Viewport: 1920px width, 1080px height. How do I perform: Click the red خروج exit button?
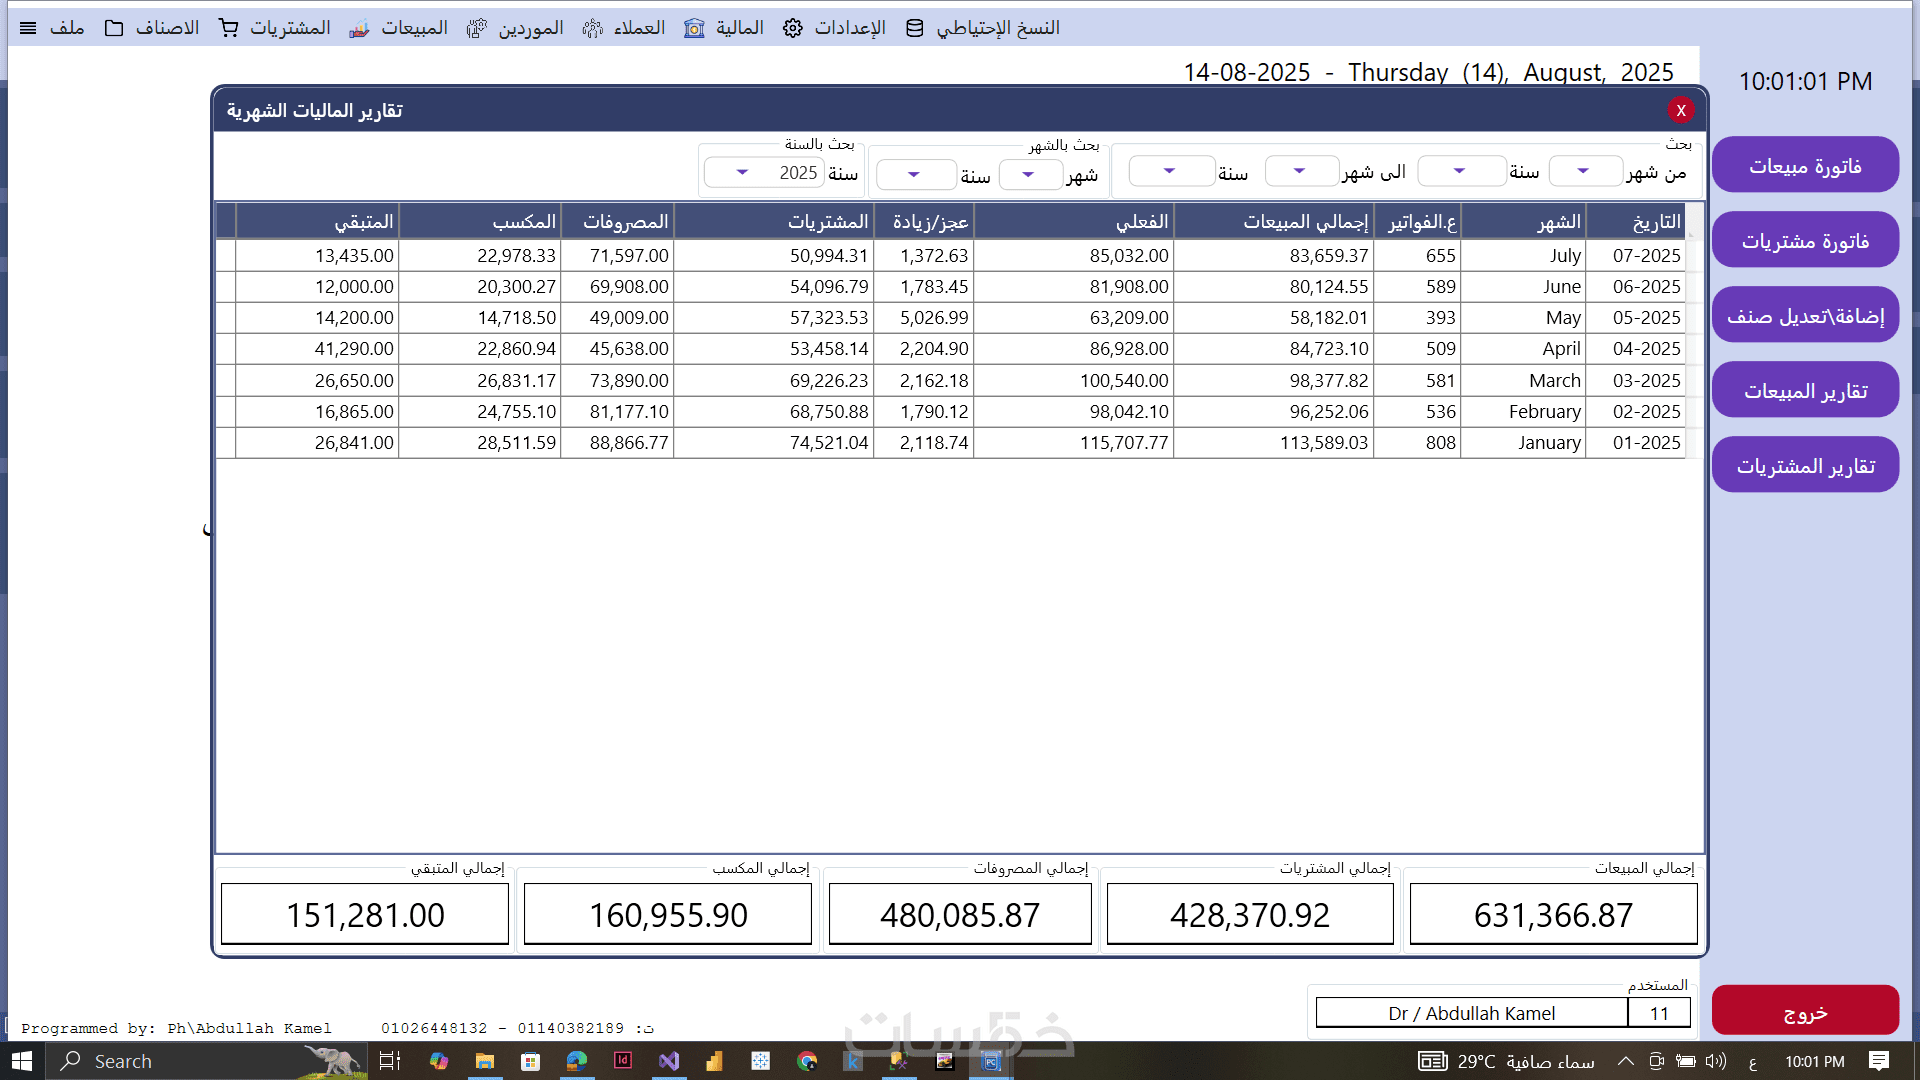click(1805, 1012)
